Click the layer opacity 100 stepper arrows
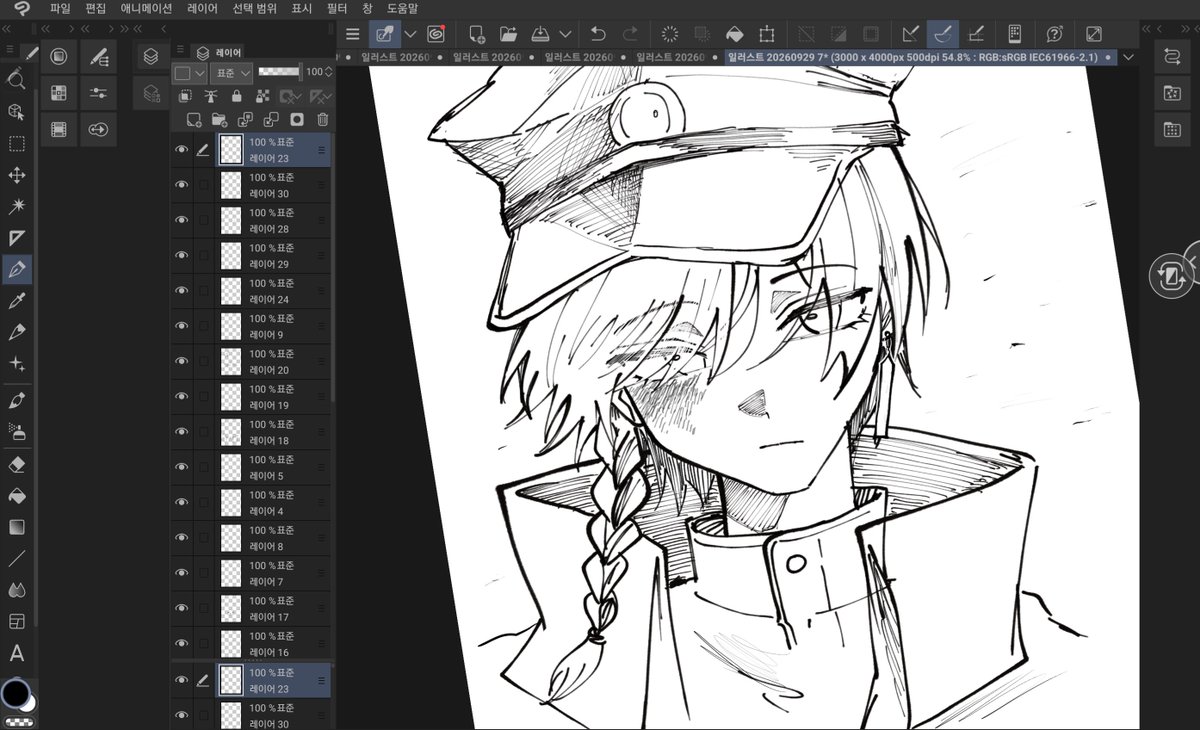 click(329, 73)
